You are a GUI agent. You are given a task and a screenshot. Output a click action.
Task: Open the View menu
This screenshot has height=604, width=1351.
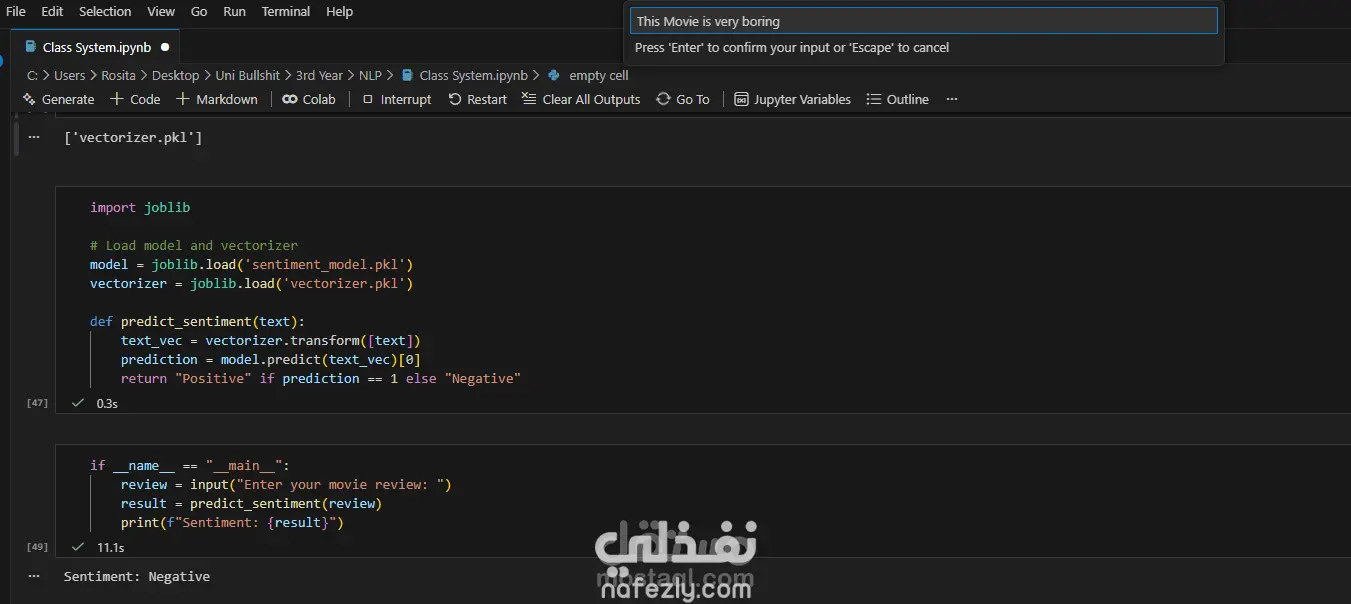(161, 11)
